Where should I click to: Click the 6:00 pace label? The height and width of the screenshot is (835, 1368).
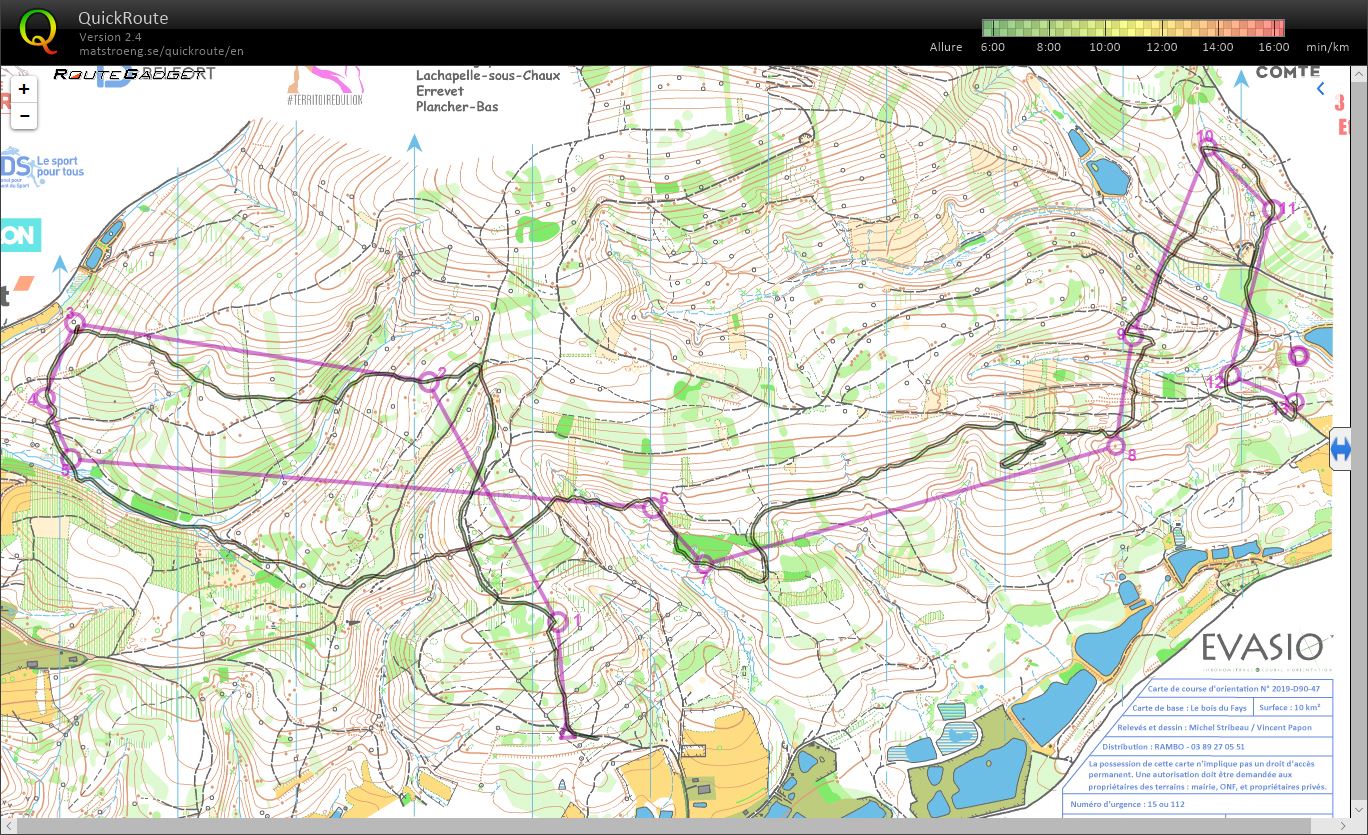pyautogui.click(x=993, y=47)
